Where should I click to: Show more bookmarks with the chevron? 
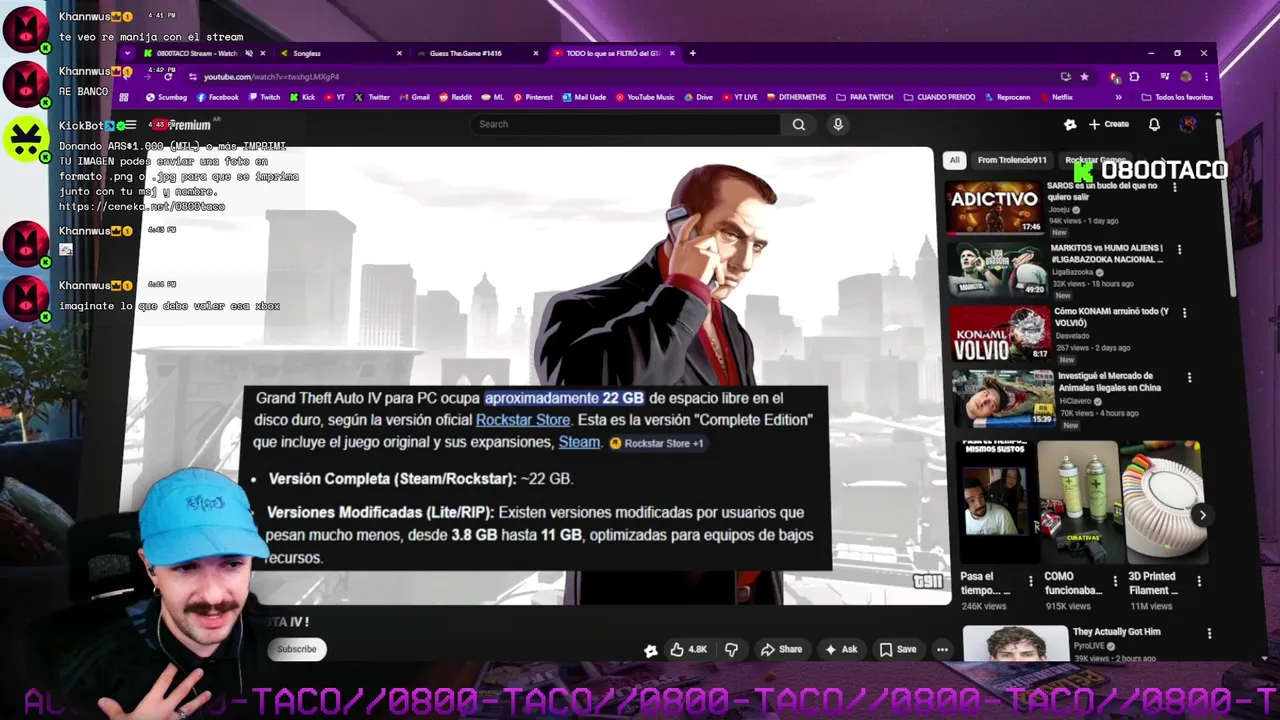click(1118, 97)
